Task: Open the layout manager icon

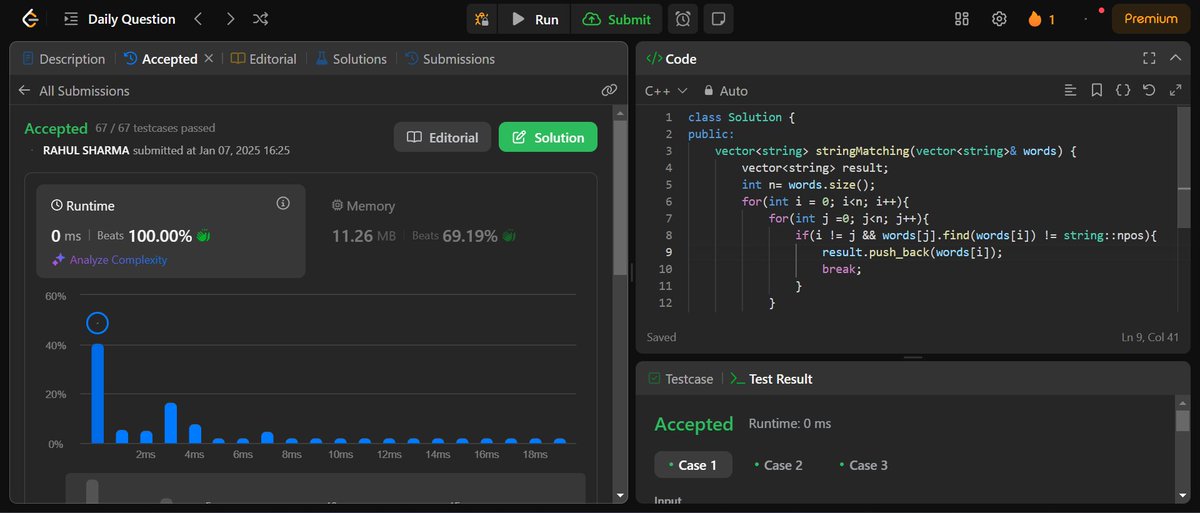Action: click(x=962, y=19)
